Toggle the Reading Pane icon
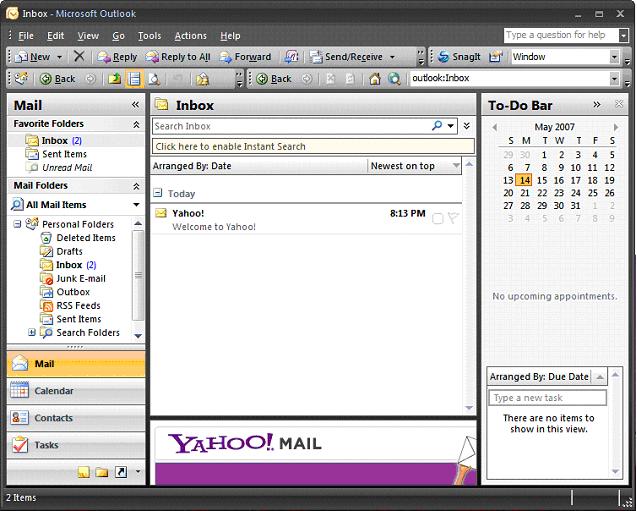The height and width of the screenshot is (511, 637). pos(134,78)
